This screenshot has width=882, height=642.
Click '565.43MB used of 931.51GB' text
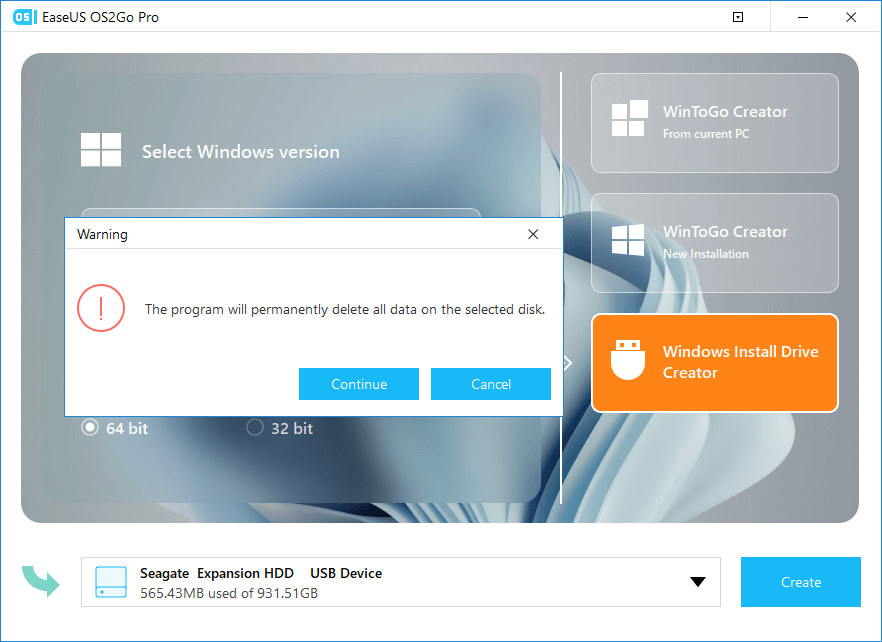[229, 593]
